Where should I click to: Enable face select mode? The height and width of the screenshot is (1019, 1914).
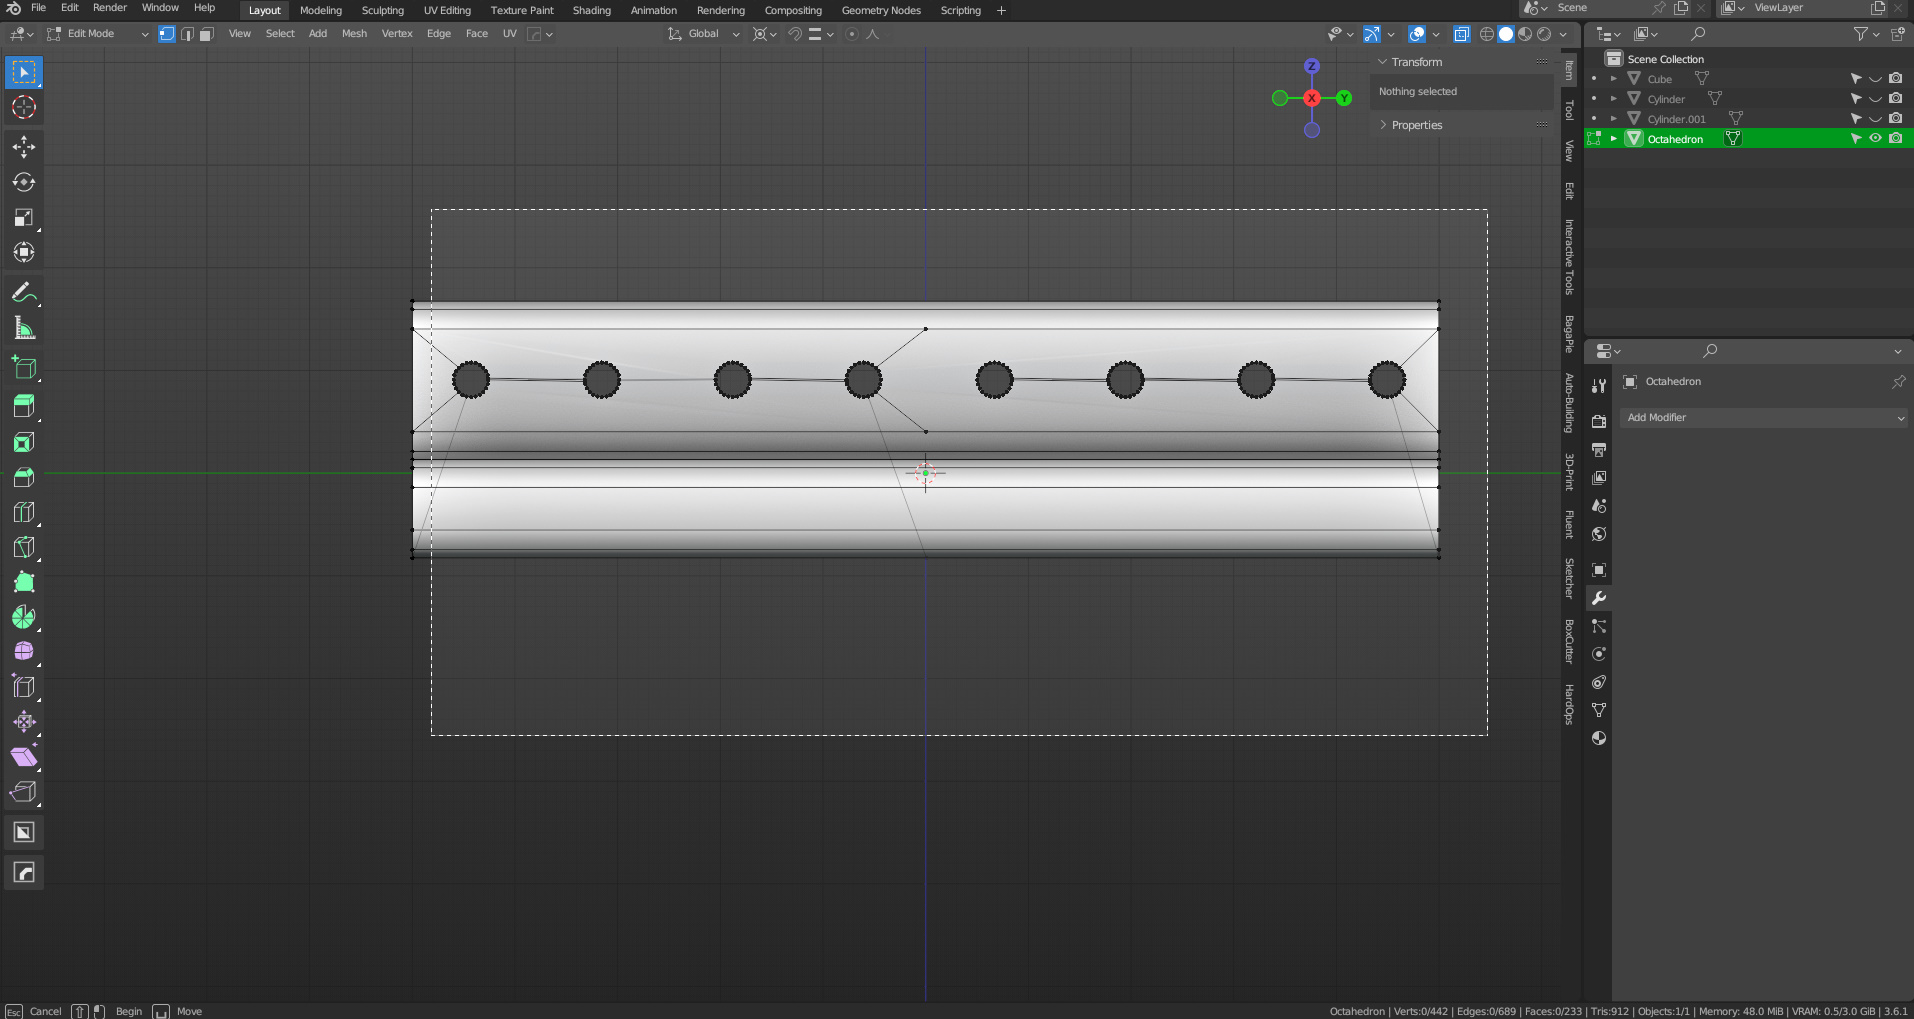click(x=207, y=34)
